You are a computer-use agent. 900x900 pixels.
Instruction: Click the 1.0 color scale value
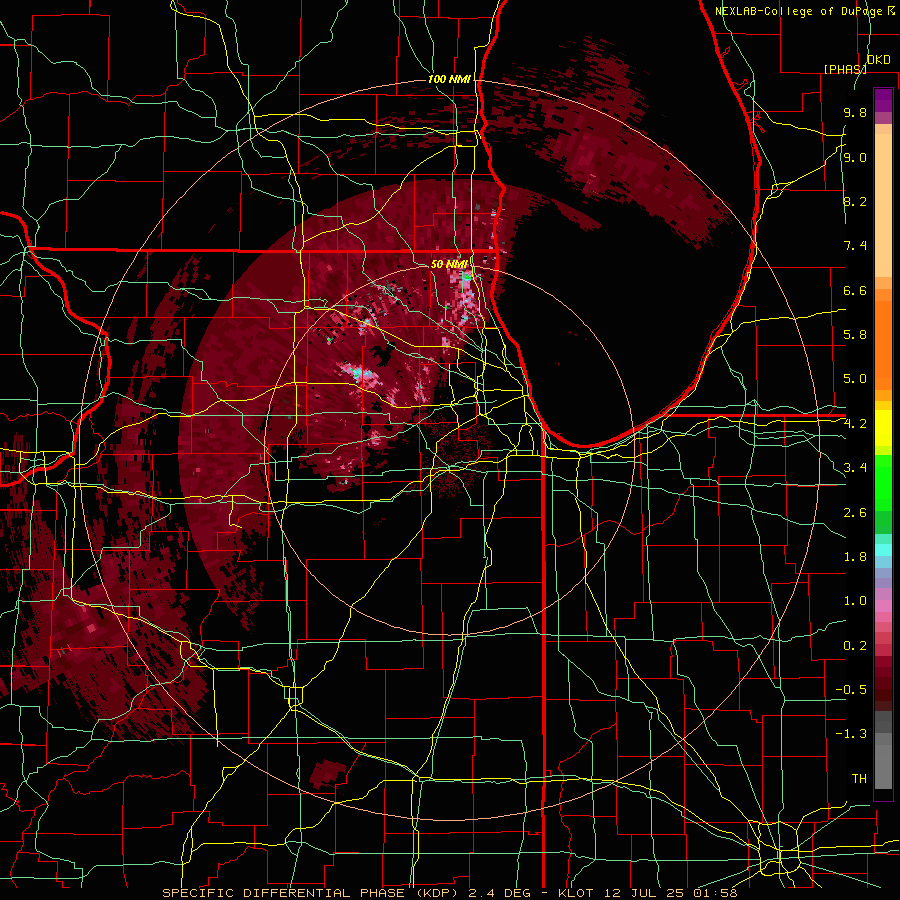click(x=855, y=602)
